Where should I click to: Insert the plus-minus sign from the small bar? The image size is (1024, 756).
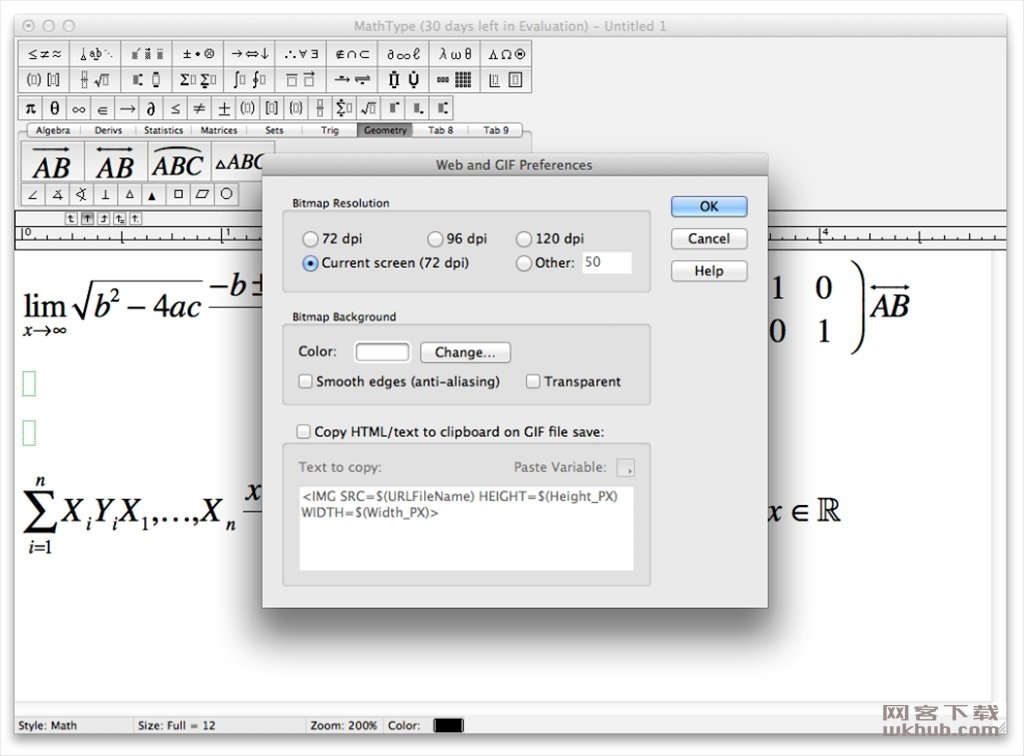(223, 108)
